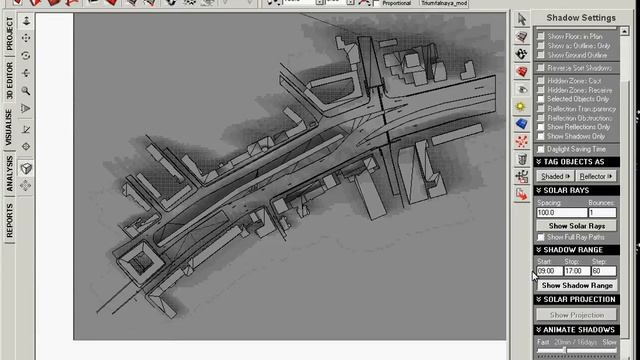Open the zone management panel icon
This screenshot has height=360, width=640.
[x=522, y=37]
